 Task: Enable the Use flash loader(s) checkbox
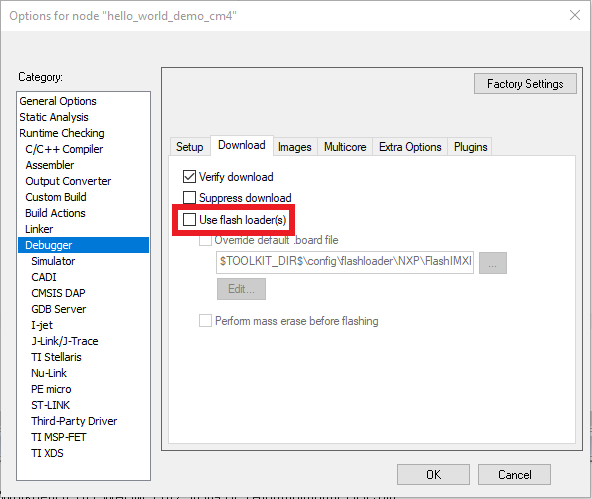pyautogui.click(x=190, y=220)
